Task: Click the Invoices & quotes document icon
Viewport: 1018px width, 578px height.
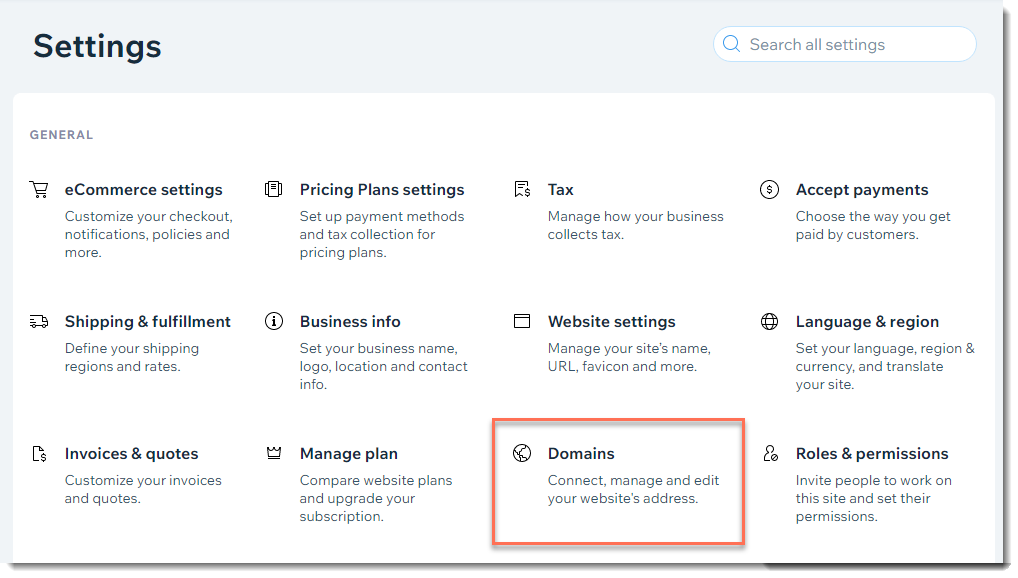Action: click(x=39, y=453)
